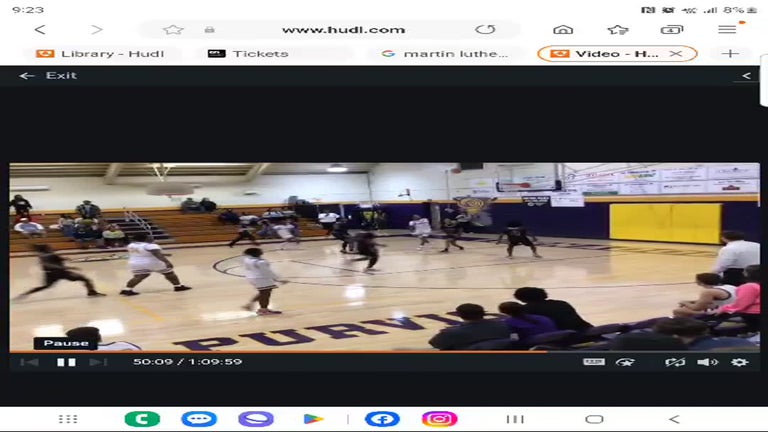Open the purple chat app
The image size is (768, 432).
click(x=256, y=419)
